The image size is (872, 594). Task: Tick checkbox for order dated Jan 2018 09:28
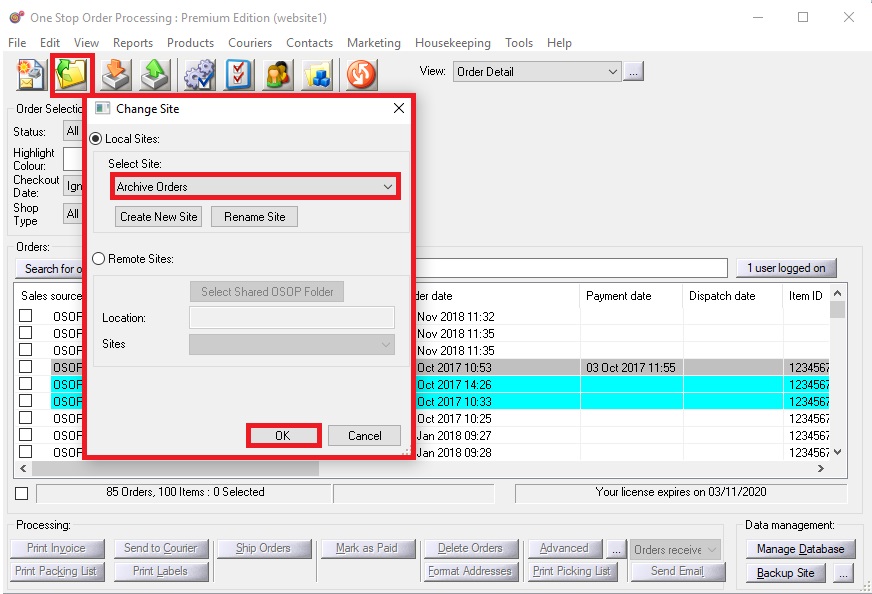[x=26, y=452]
